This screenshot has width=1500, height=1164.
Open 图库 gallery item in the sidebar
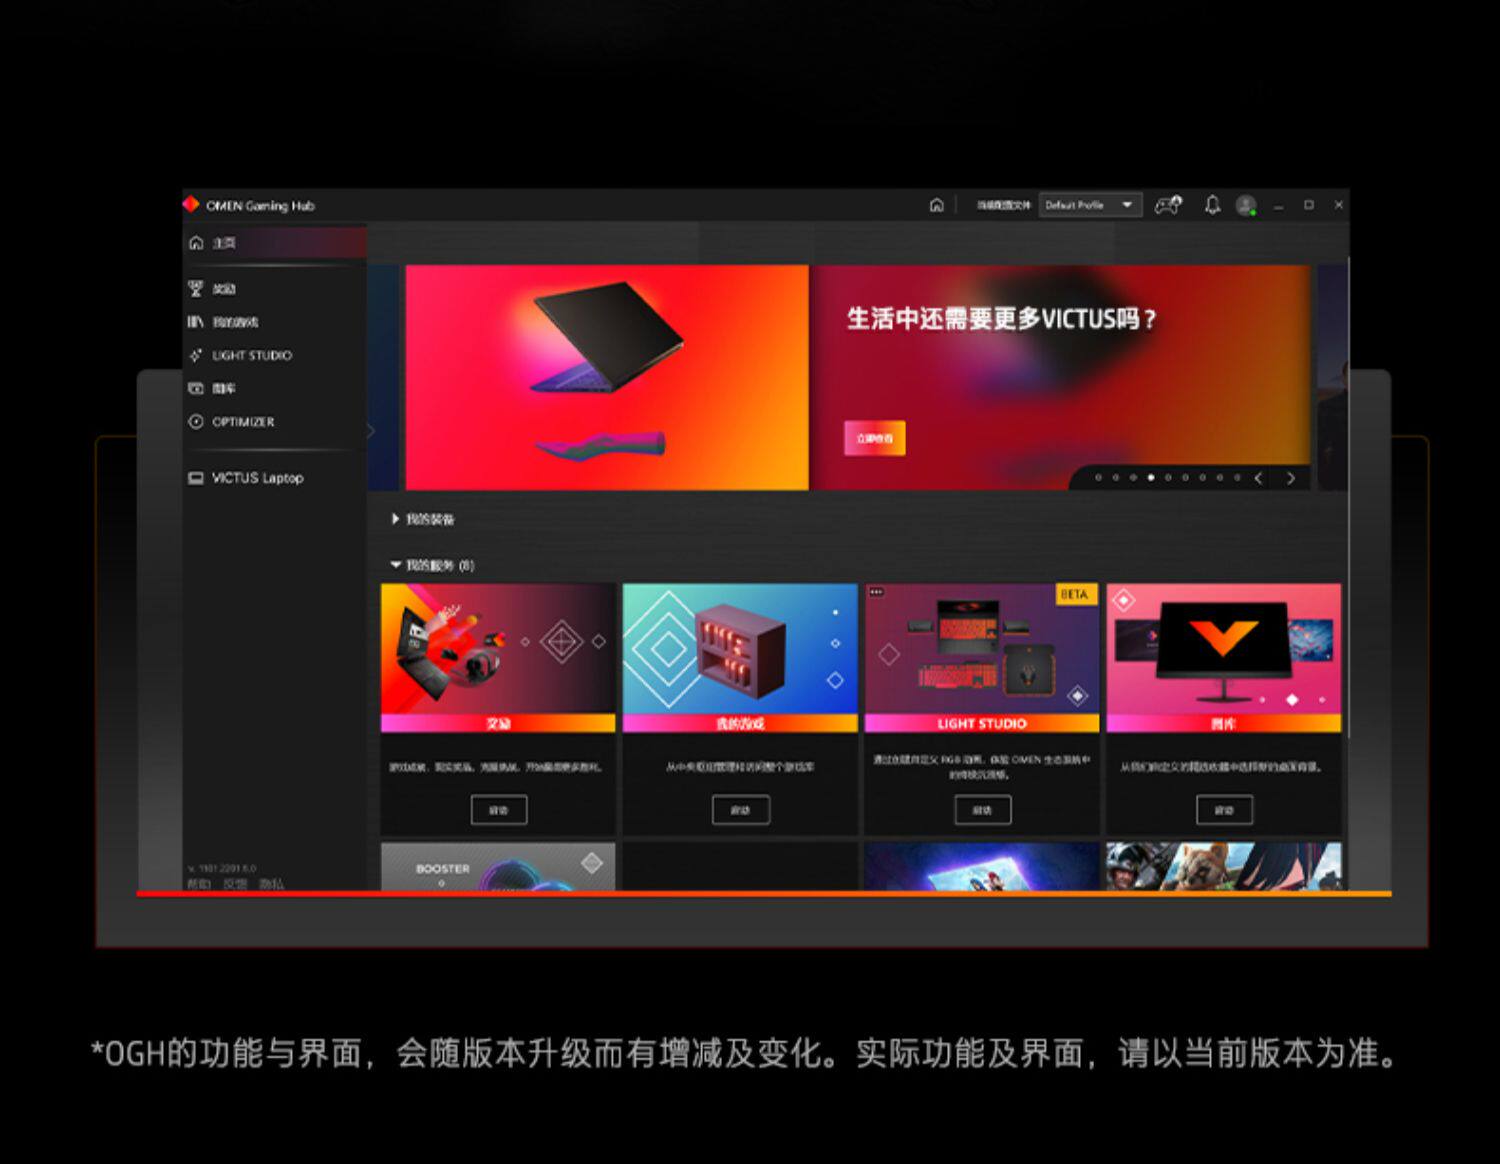(274, 388)
